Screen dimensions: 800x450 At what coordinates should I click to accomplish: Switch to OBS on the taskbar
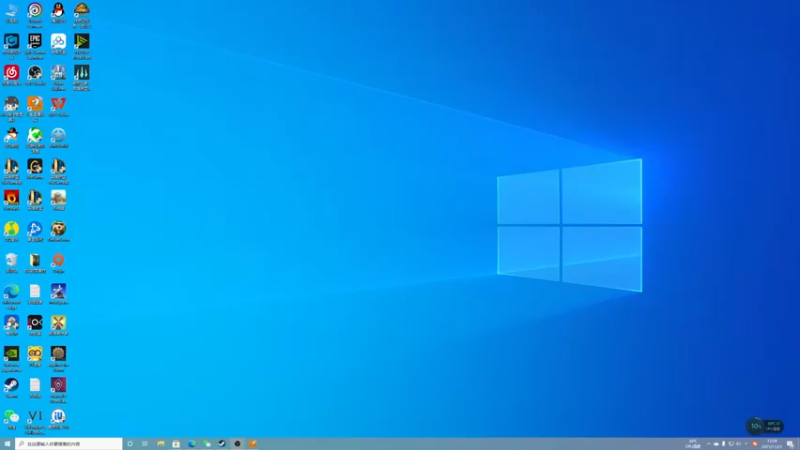pos(237,444)
